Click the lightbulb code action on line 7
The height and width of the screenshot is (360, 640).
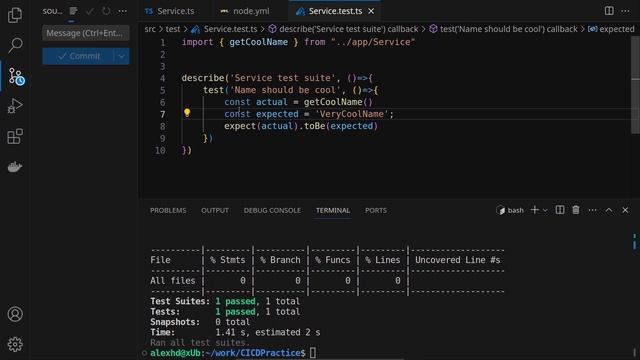[187, 113]
